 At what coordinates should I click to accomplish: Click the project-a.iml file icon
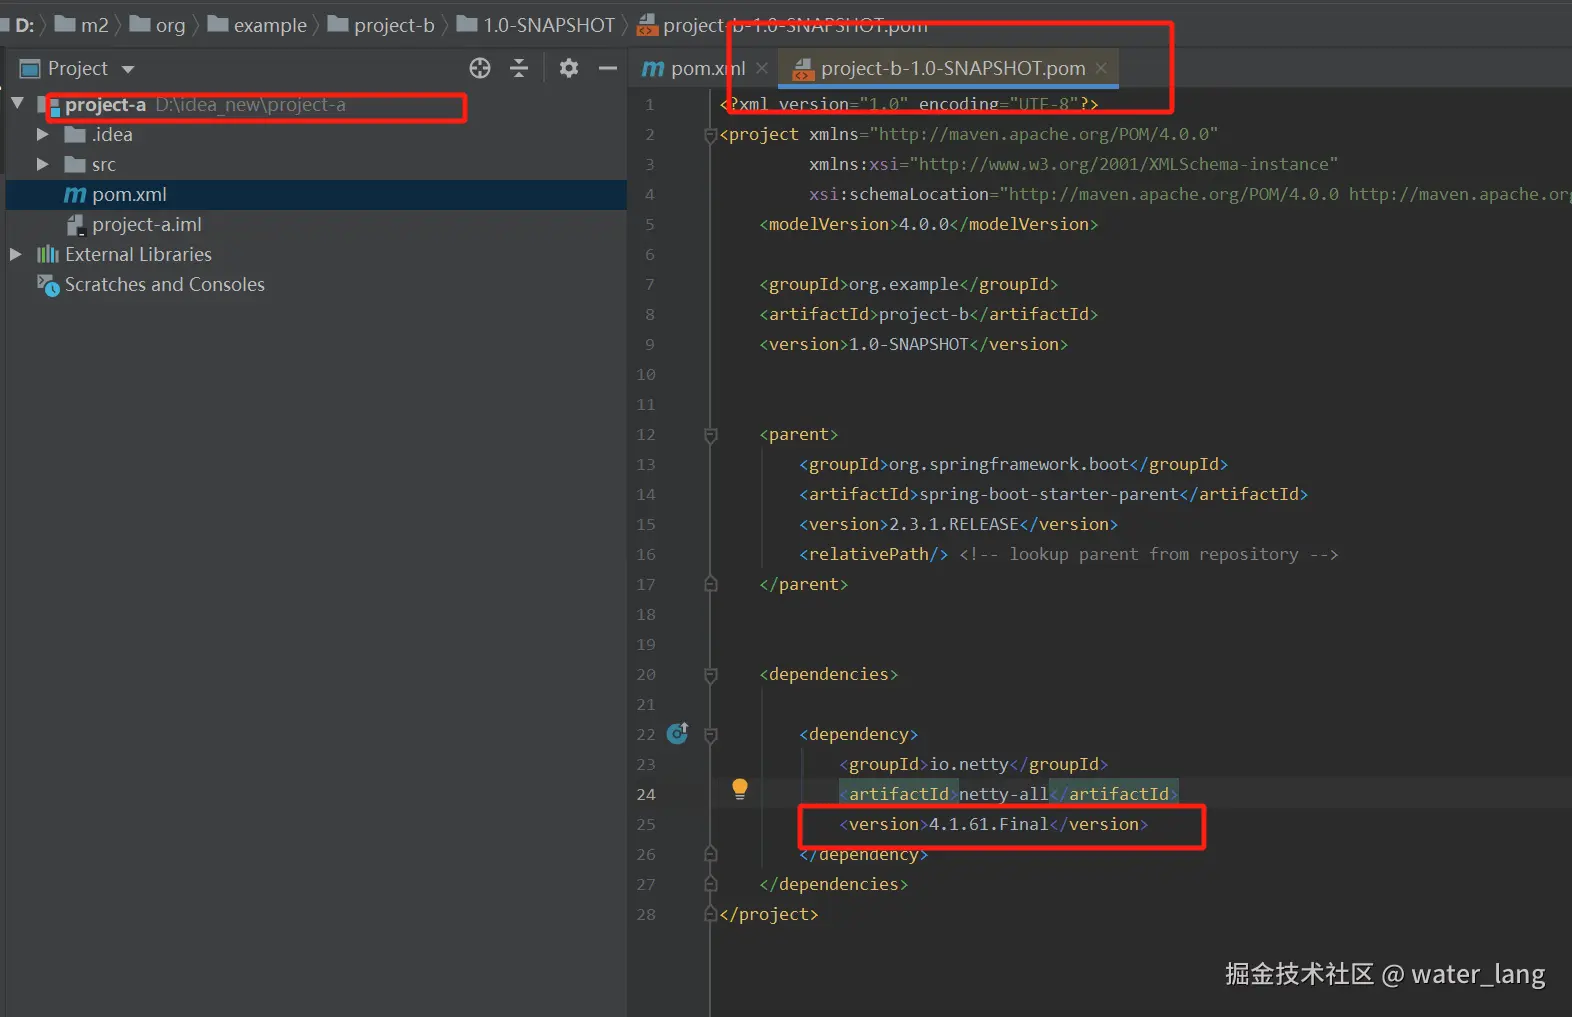pos(75,225)
